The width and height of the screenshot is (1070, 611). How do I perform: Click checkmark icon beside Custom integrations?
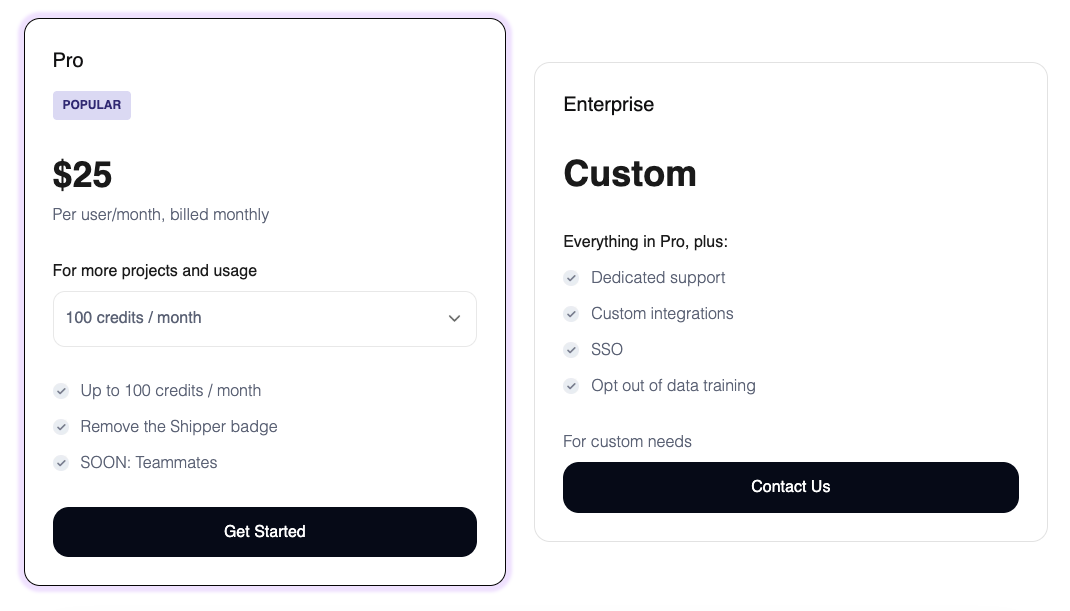click(x=571, y=314)
